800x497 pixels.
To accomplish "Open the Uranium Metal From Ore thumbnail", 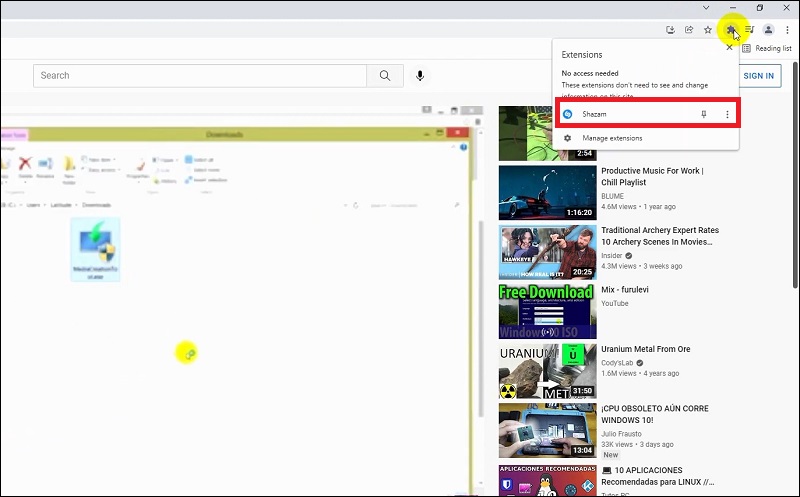I will pyautogui.click(x=547, y=371).
